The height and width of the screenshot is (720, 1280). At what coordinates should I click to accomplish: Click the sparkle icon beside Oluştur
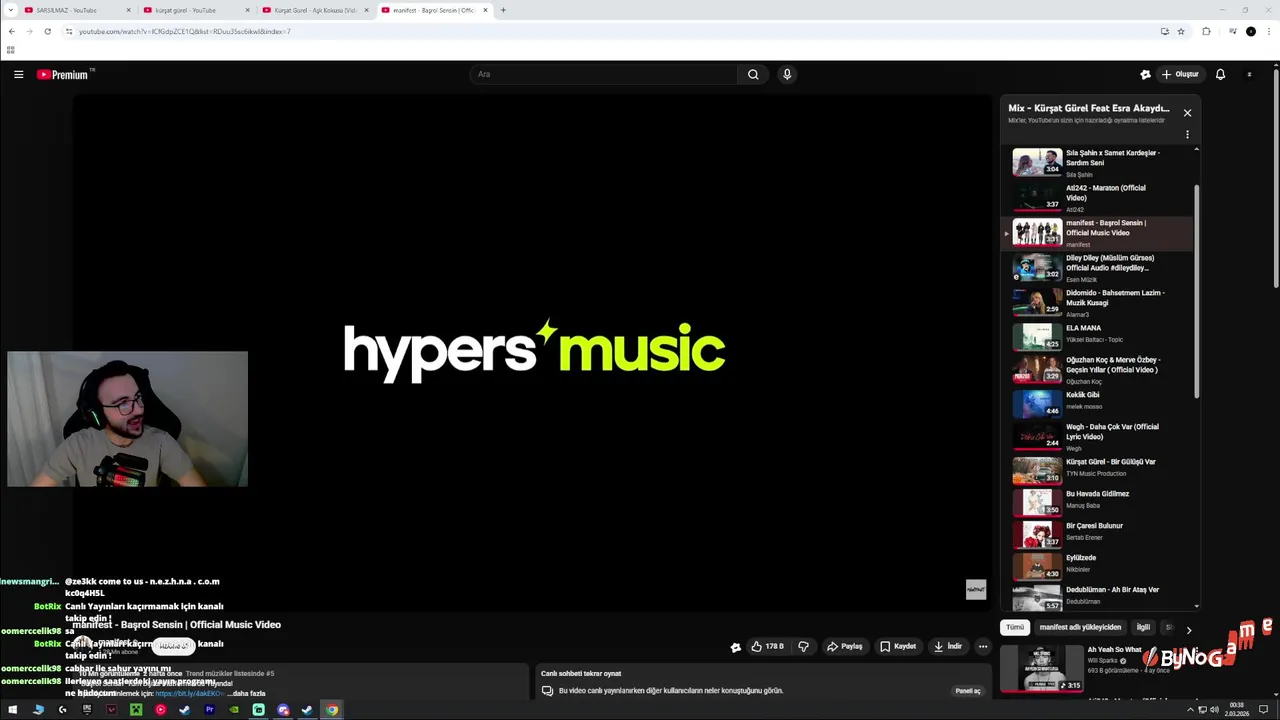pyautogui.click(x=1145, y=74)
